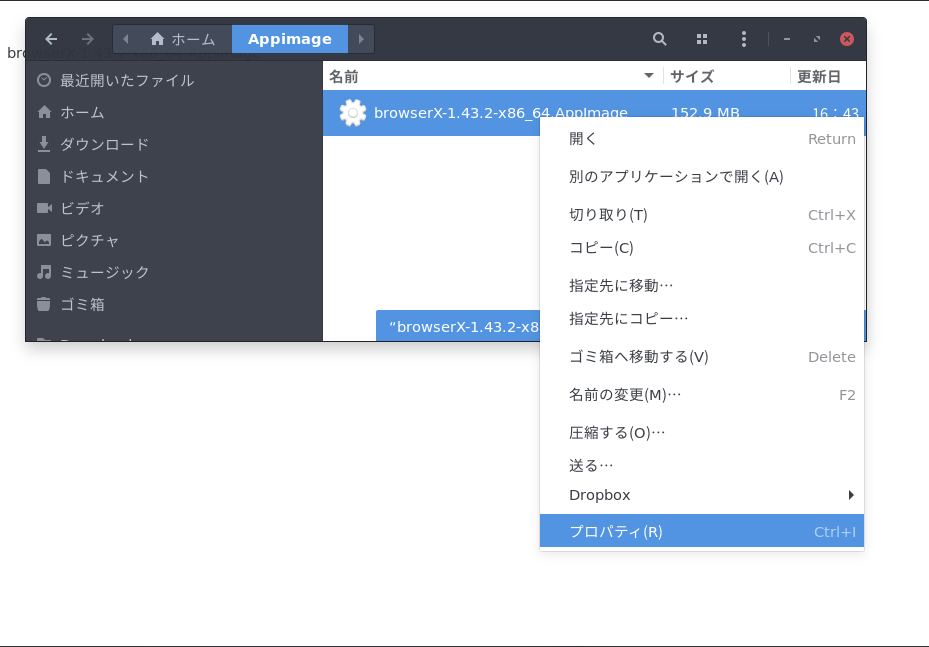Click the back navigation arrow
Screen dimensions: 929x647
[51, 39]
